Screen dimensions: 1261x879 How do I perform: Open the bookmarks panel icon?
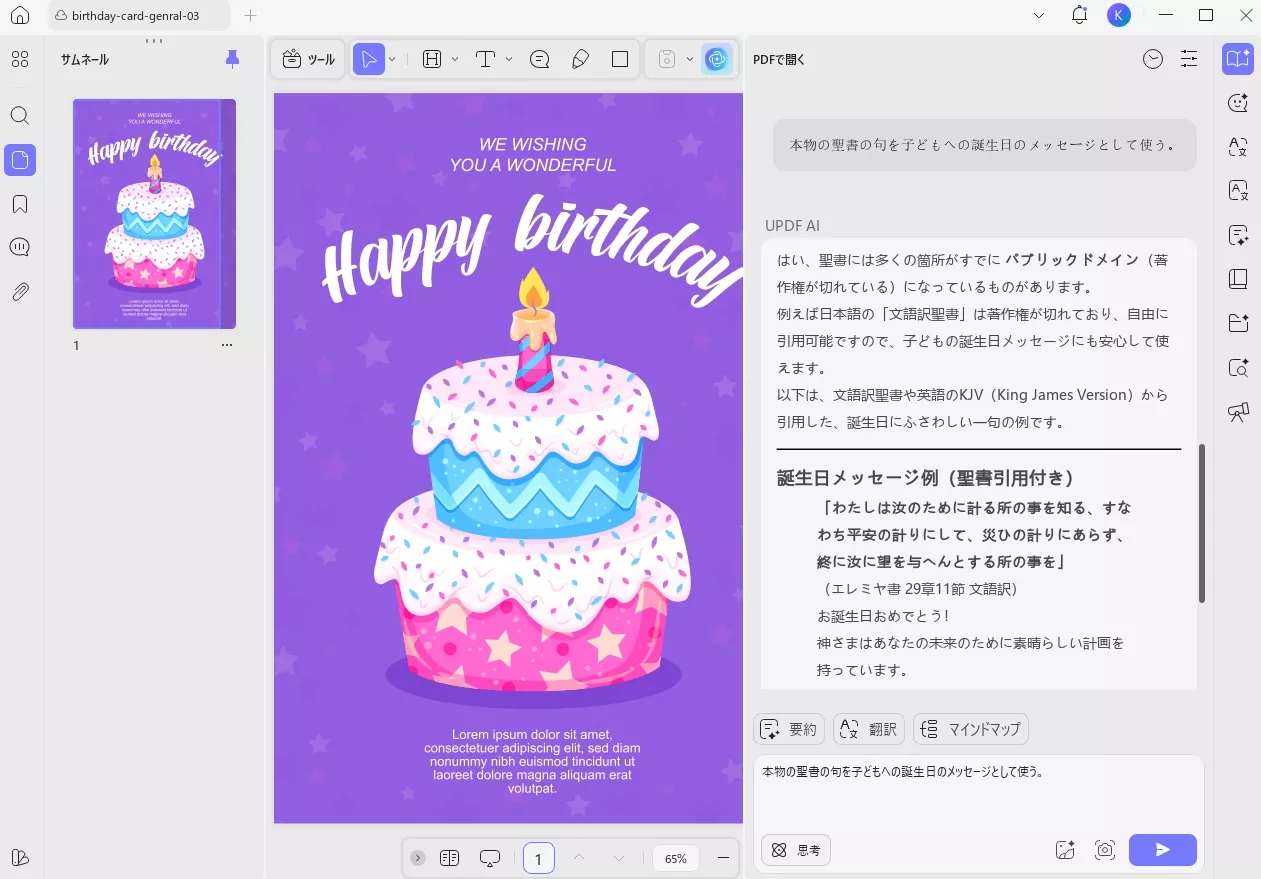[19, 204]
